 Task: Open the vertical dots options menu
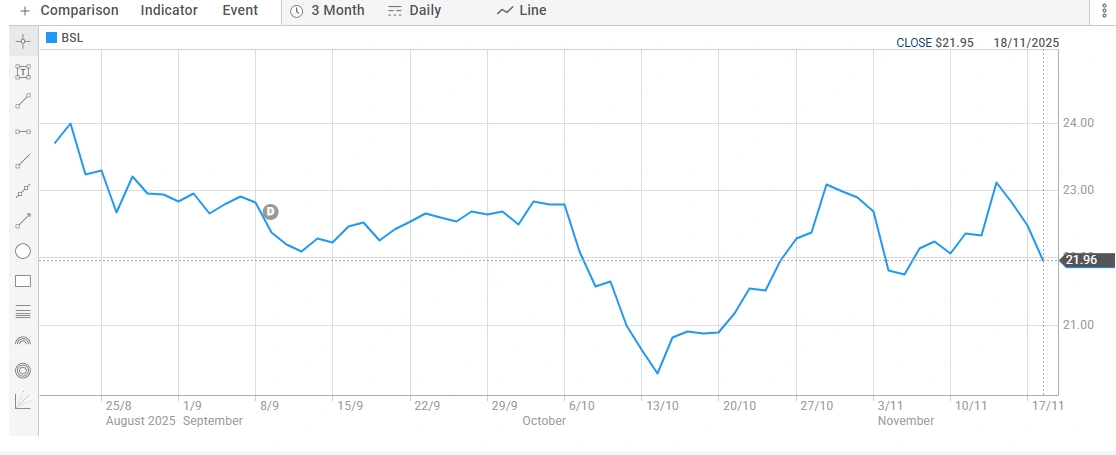[x=1105, y=11]
